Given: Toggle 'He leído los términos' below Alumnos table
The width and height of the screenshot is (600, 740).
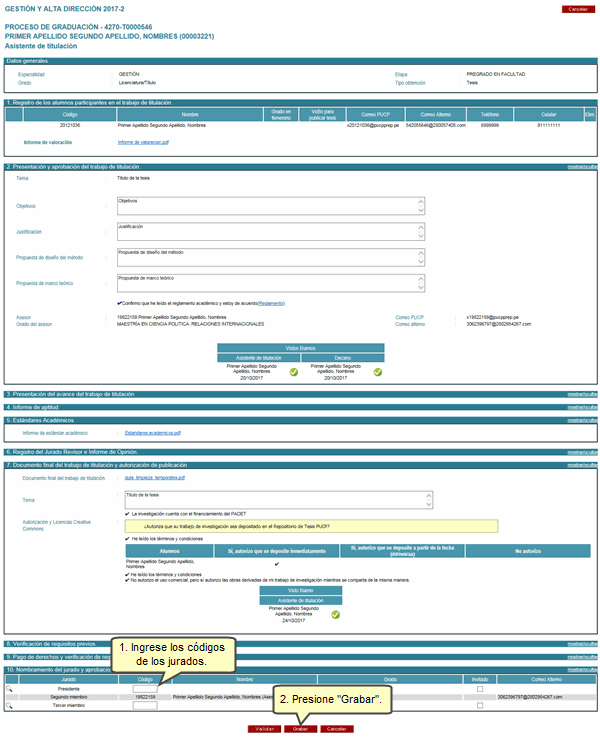Looking at the screenshot, I should tap(127, 574).
